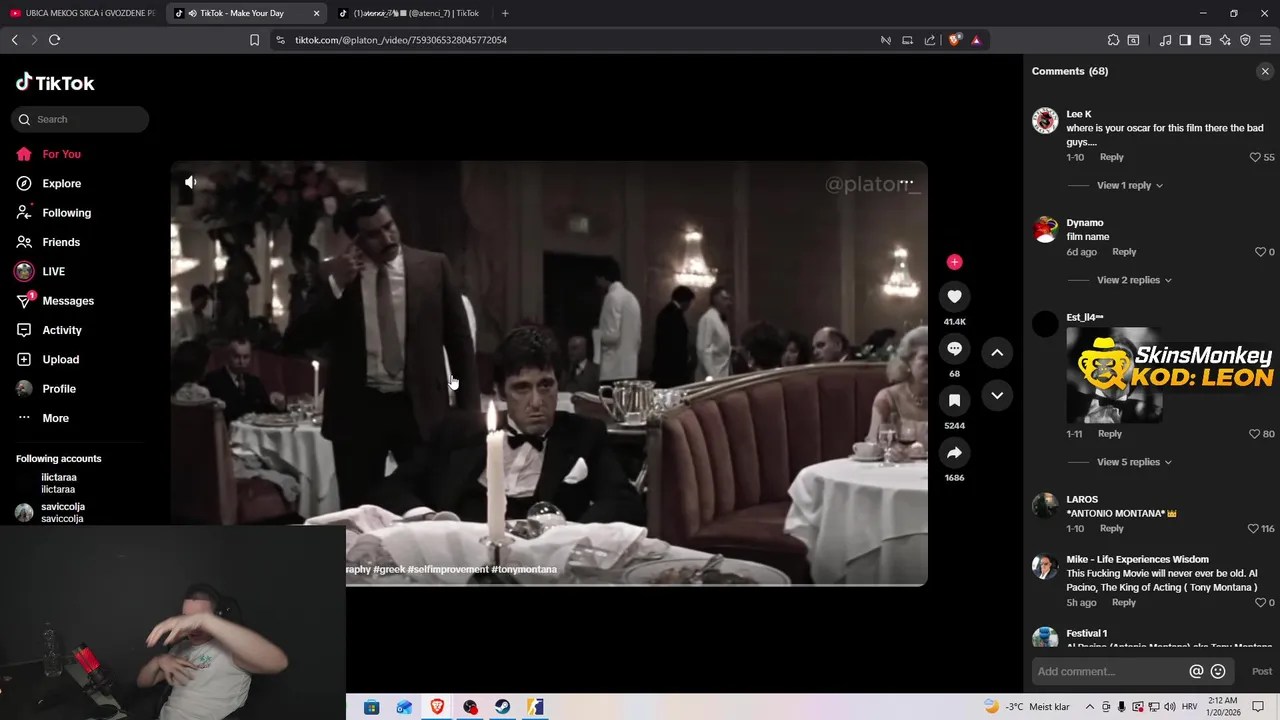Reply to Est_ll4's comment

1110,434
